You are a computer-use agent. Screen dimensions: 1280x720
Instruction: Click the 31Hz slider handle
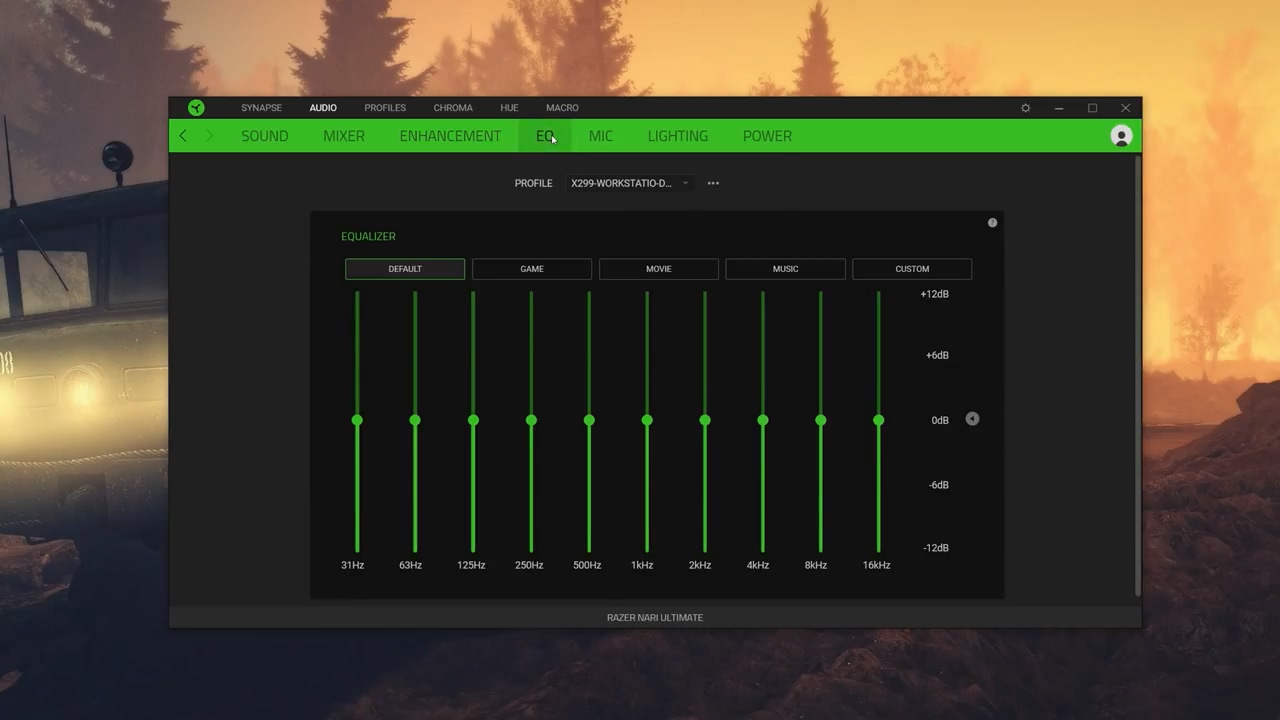tap(357, 420)
